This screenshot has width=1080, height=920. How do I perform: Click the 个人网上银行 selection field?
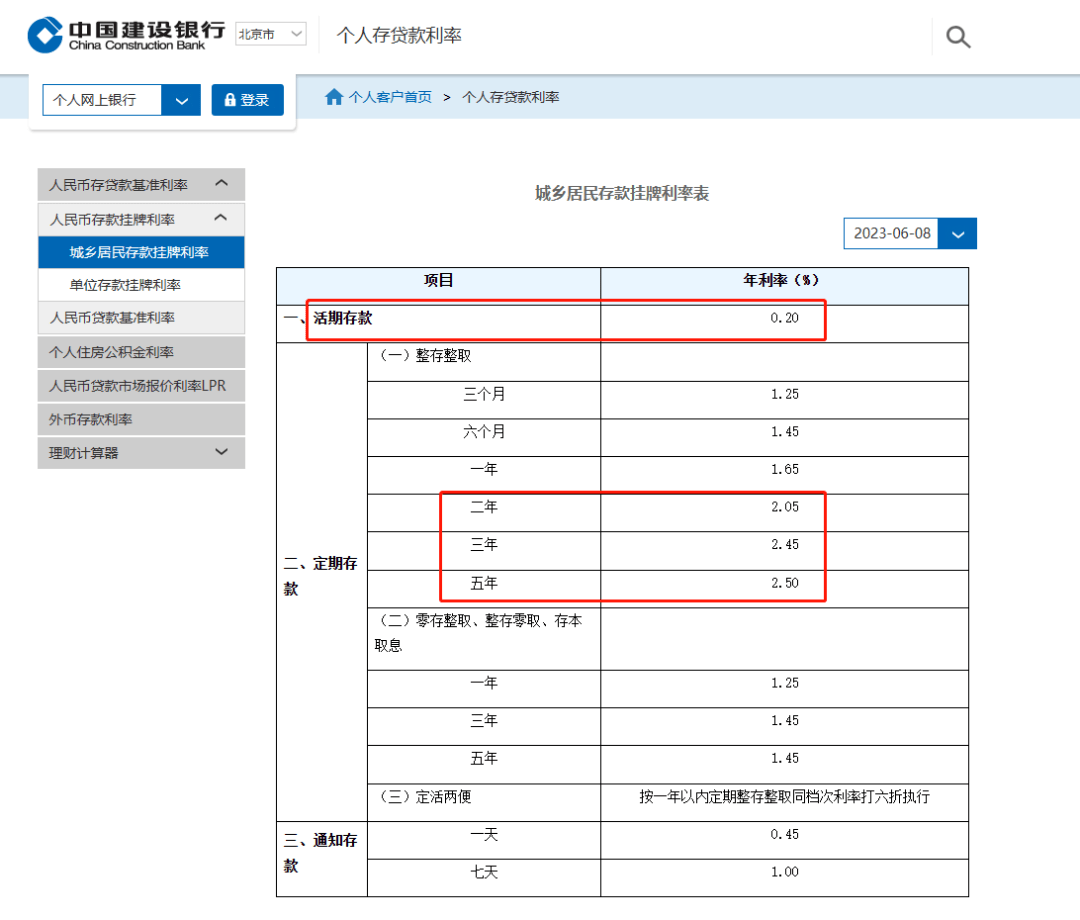click(102, 100)
